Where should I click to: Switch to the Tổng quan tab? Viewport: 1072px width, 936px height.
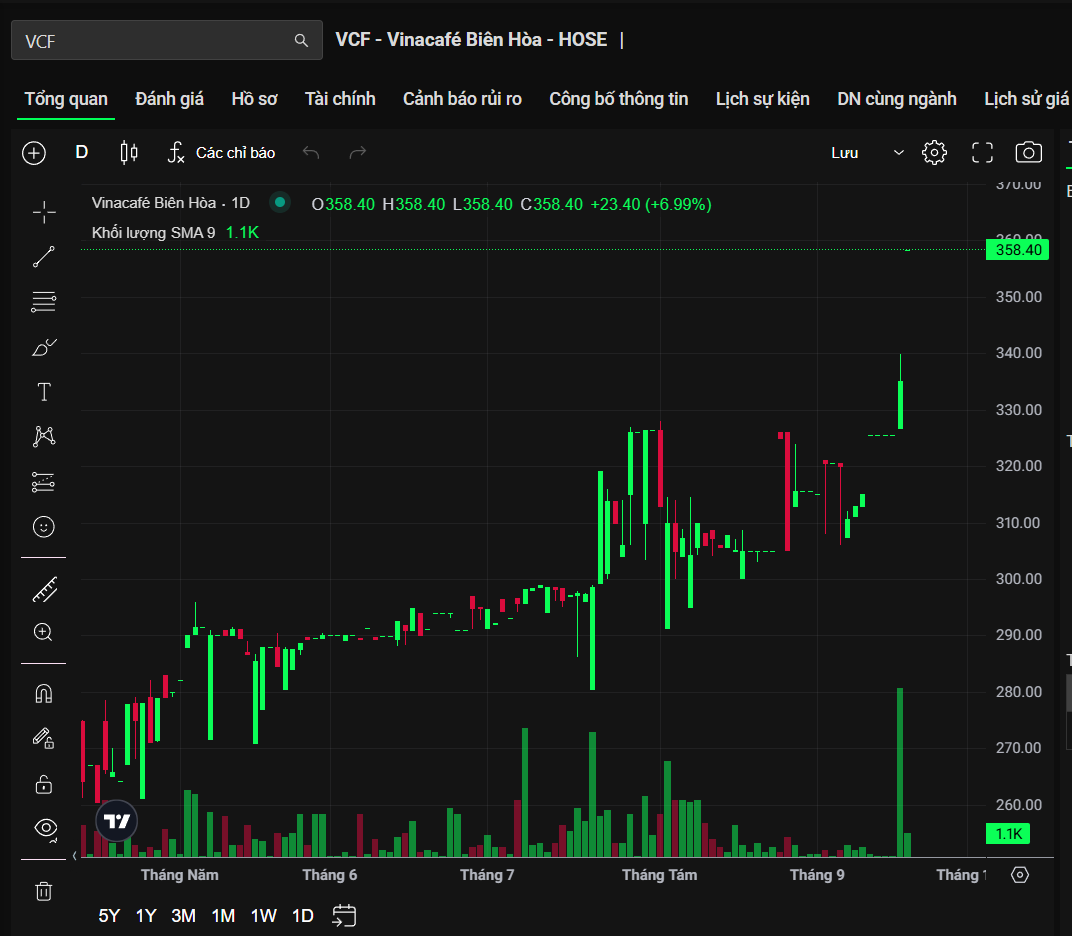tap(66, 99)
